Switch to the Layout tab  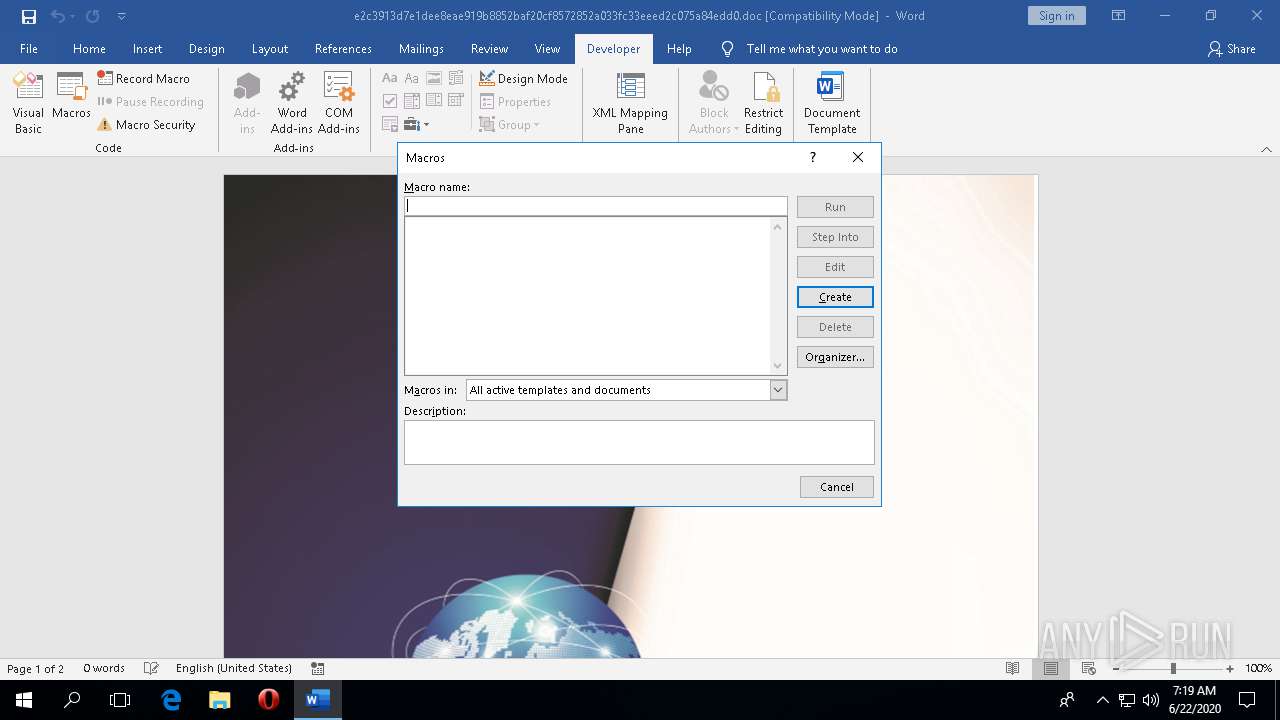click(270, 48)
